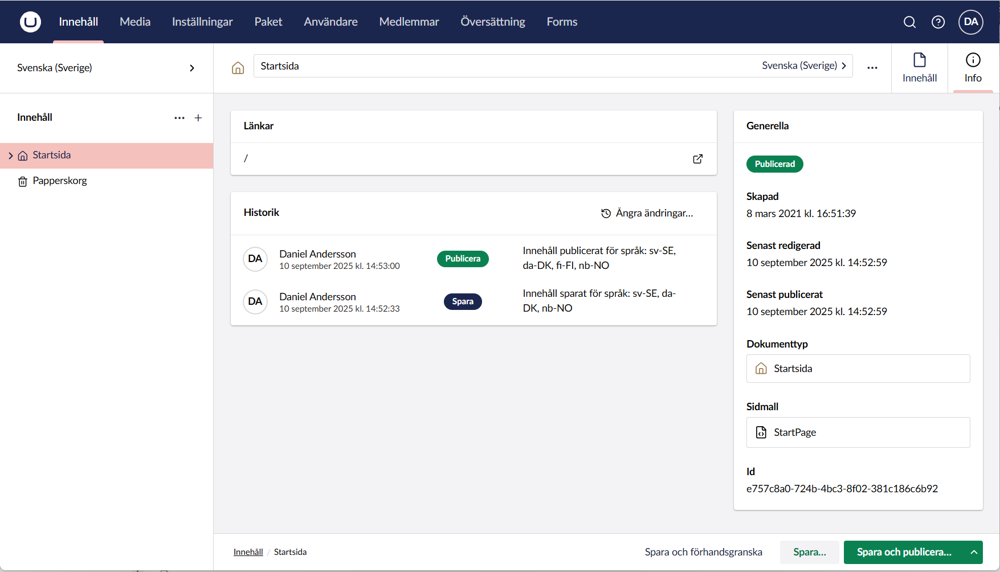Open the Spara och publicera dropdown arrow
The image size is (1000, 572).
point(973,552)
